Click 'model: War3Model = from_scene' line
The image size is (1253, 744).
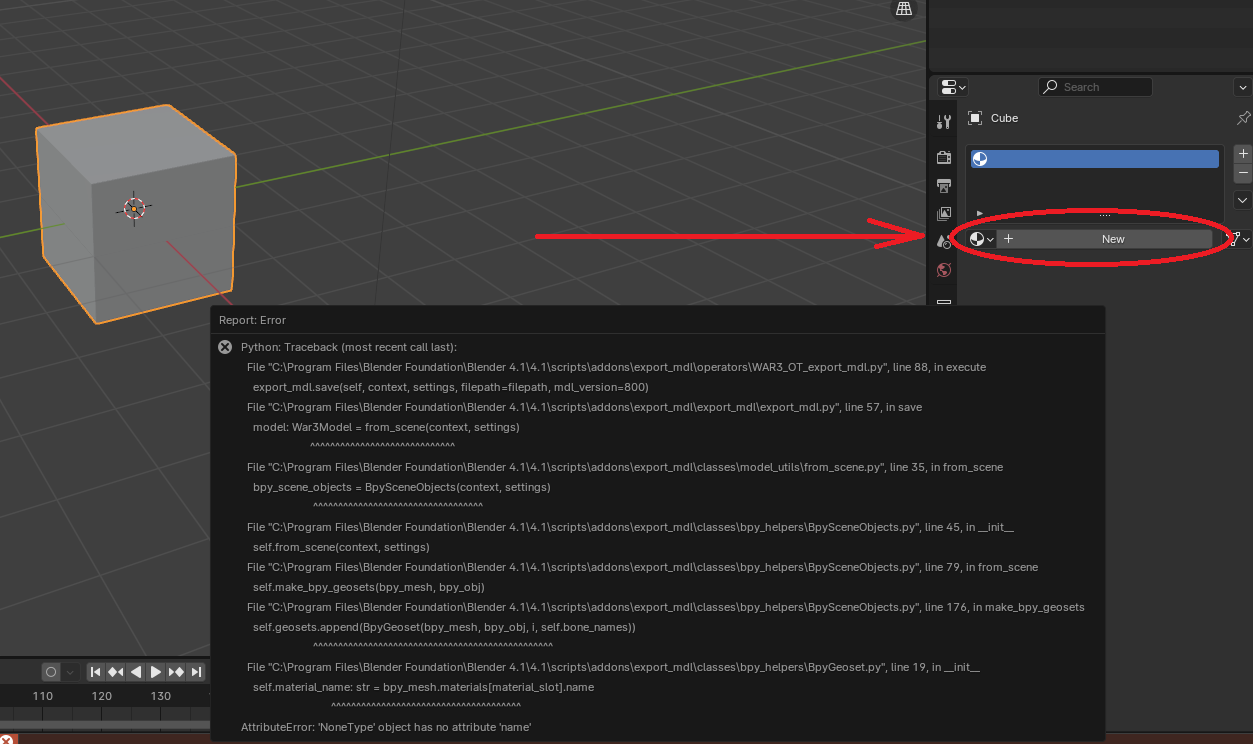tap(386, 427)
